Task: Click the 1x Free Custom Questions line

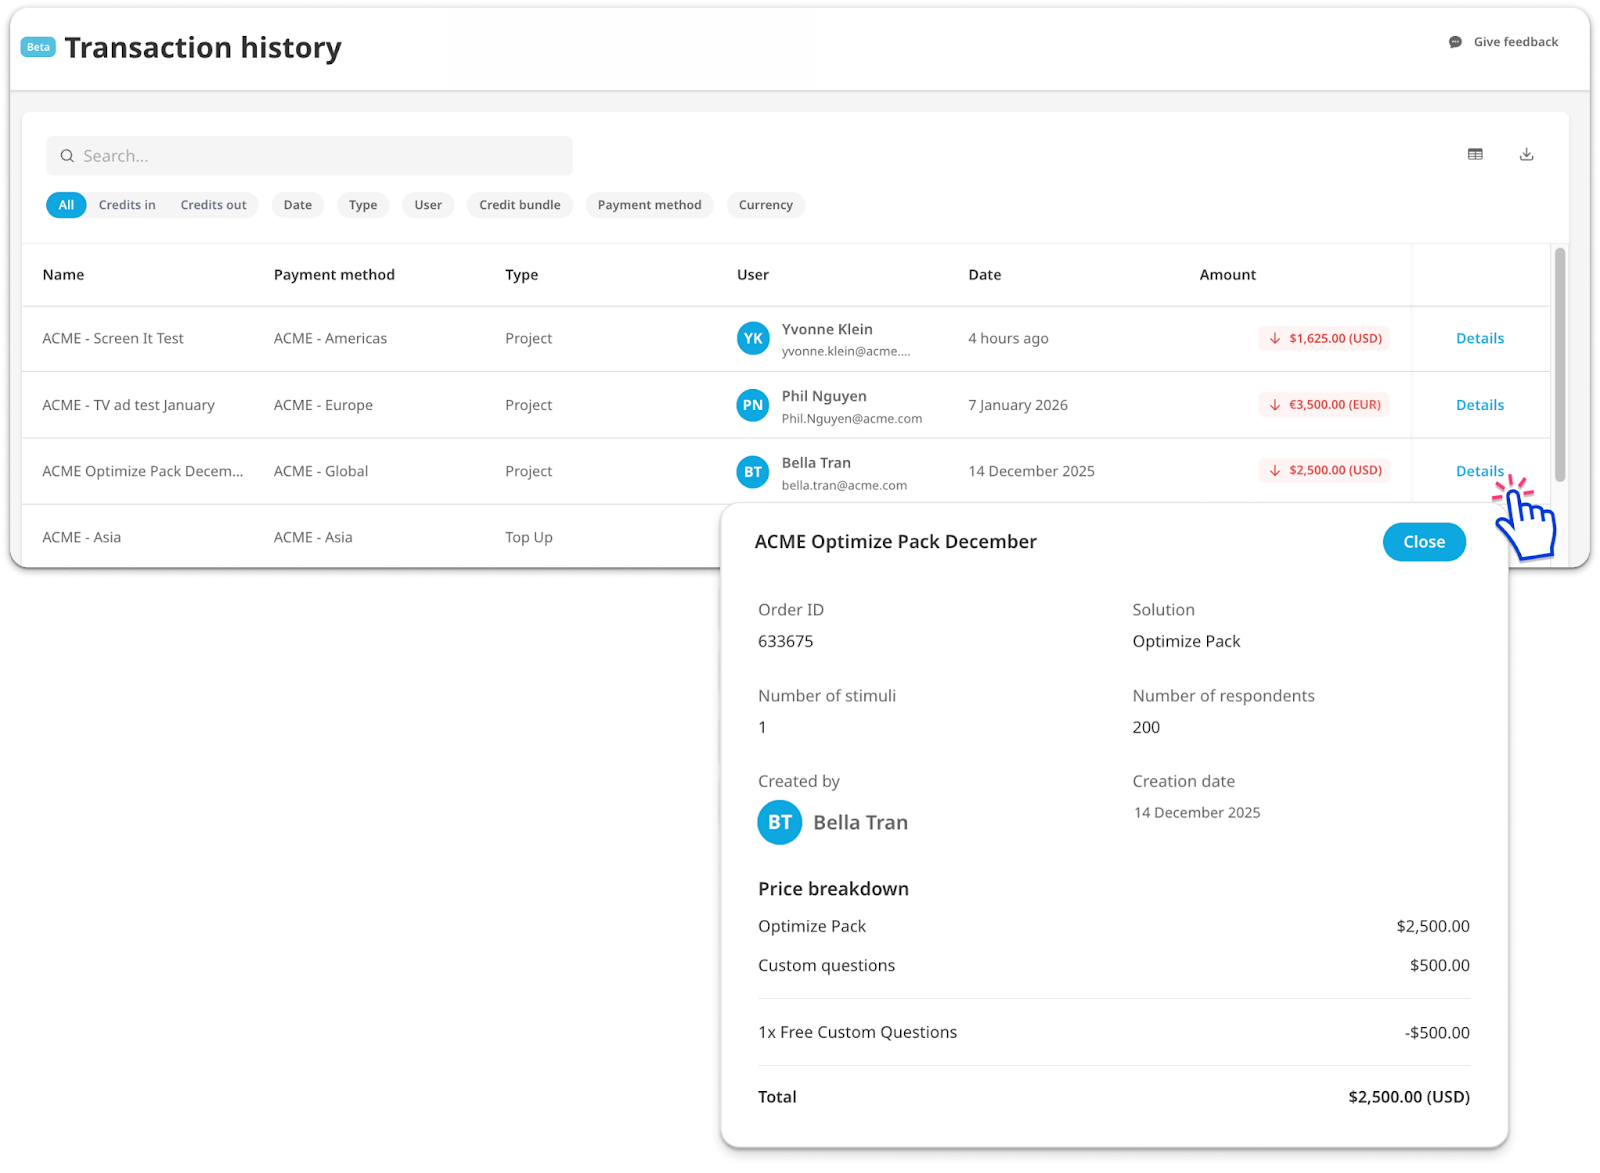Action: pos(858,1033)
